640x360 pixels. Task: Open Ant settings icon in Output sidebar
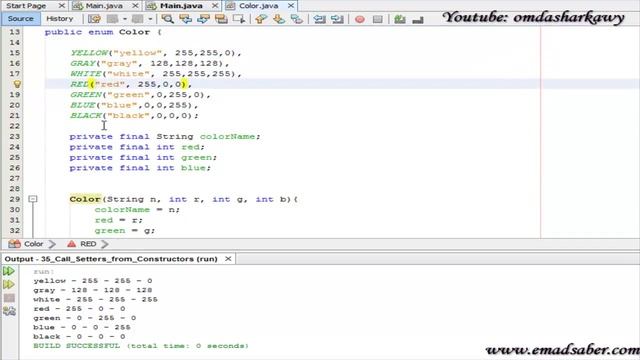[9, 311]
